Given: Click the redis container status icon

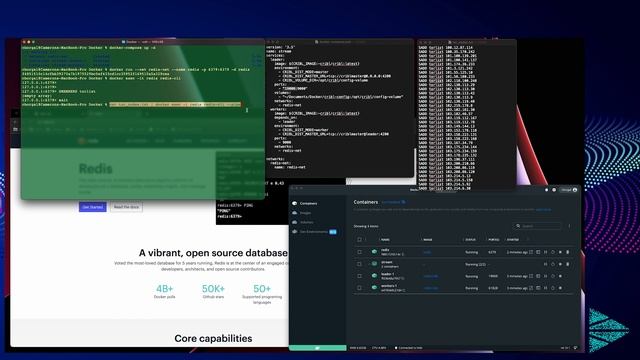Looking at the screenshot, I should click(374, 252).
